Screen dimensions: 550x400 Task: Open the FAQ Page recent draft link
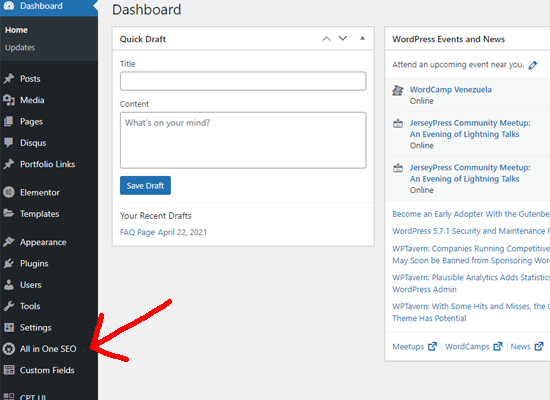pyautogui.click(x=137, y=232)
